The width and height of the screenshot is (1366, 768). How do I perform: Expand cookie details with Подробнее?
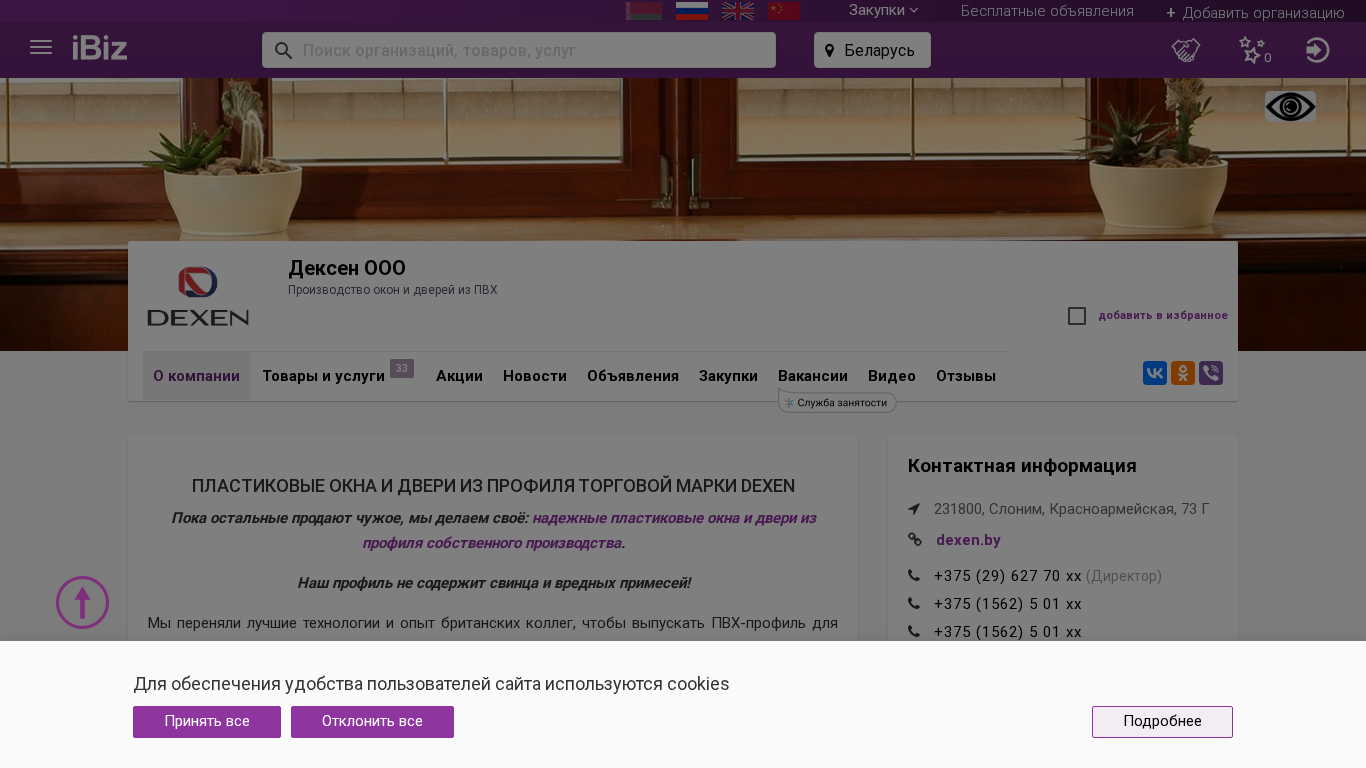1162,722
